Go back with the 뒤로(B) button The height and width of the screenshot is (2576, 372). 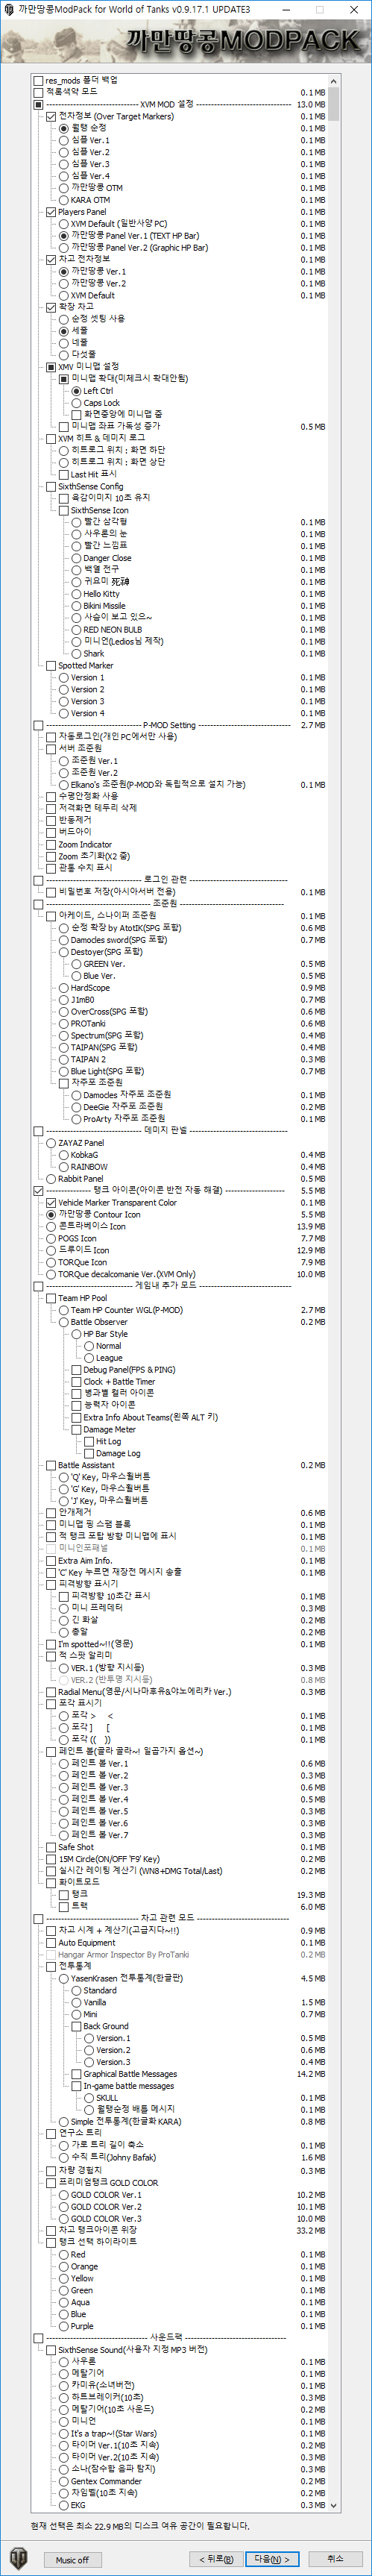[x=217, y=2559]
